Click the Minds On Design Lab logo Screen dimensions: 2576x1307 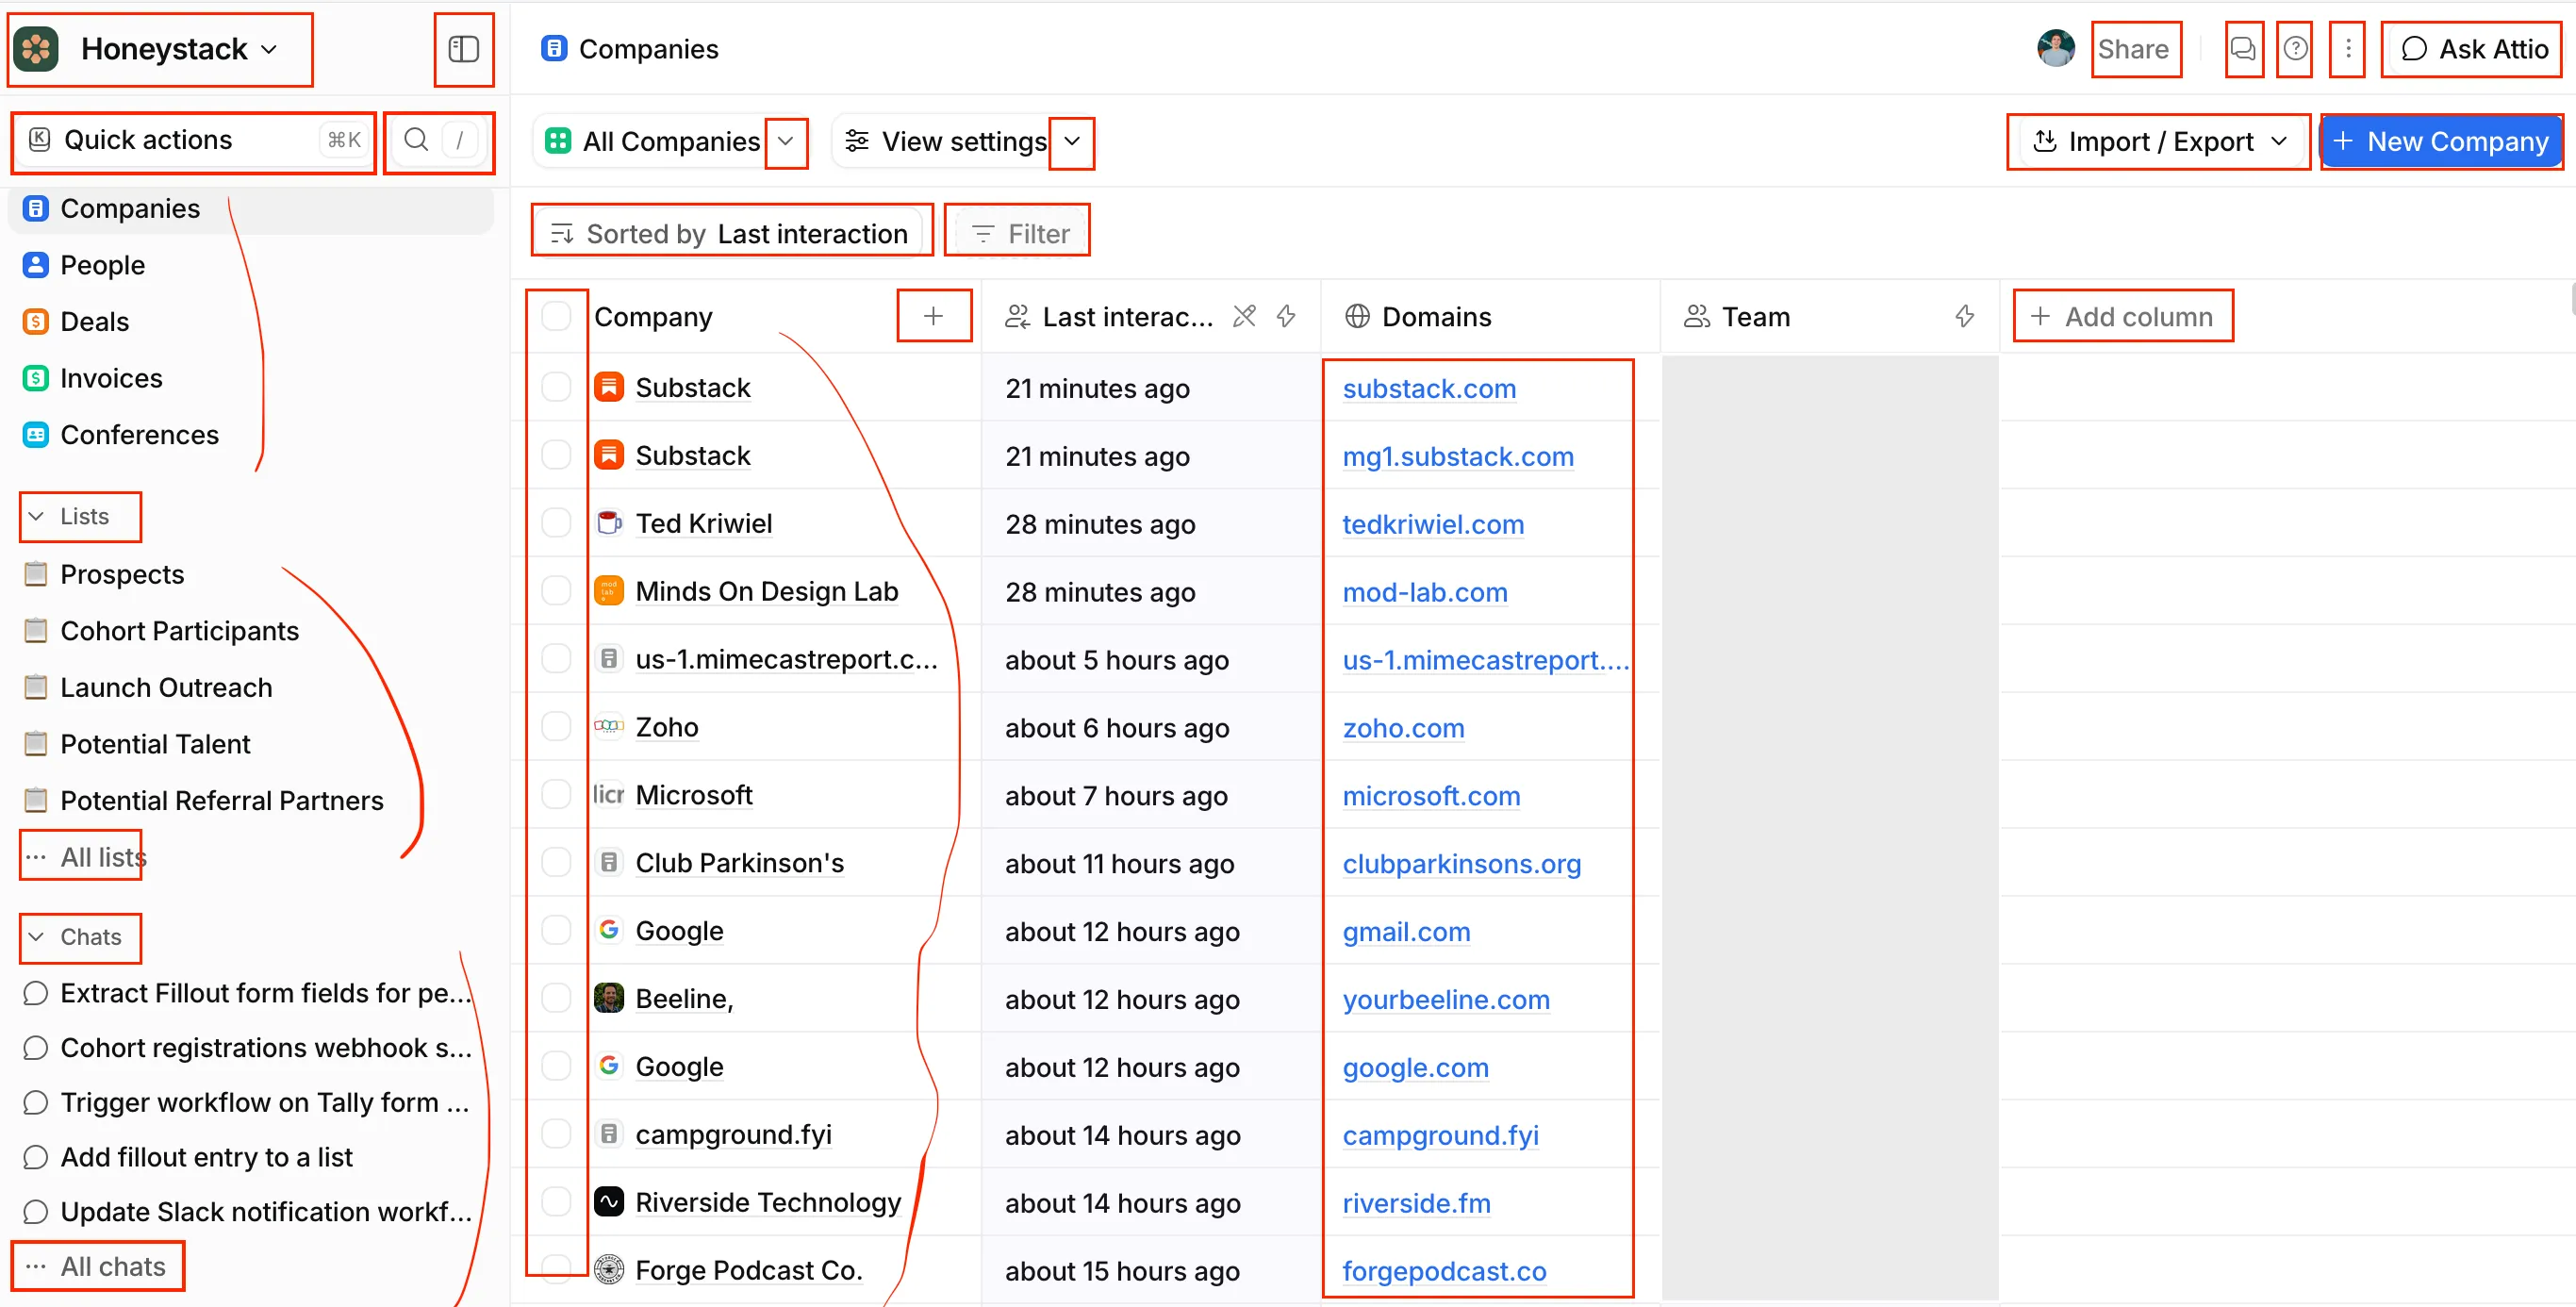point(609,591)
